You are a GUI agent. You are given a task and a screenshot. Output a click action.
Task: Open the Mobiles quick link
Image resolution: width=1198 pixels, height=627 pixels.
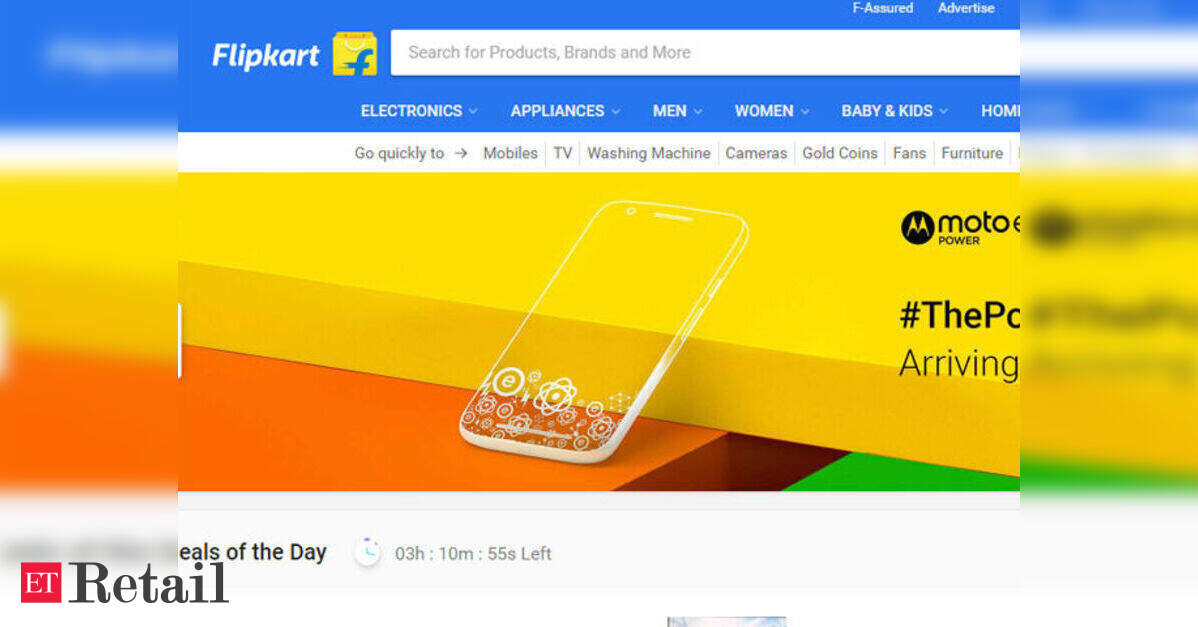(x=510, y=154)
